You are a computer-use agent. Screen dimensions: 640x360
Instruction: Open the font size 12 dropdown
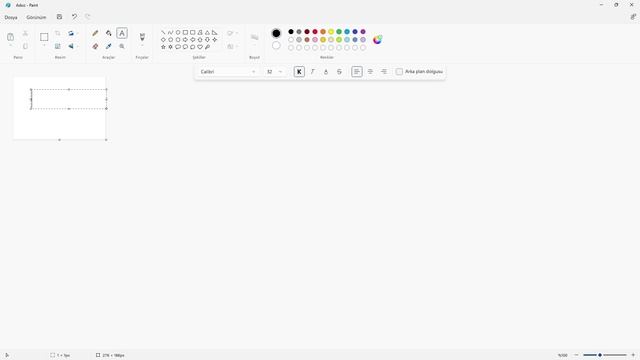[274, 72]
